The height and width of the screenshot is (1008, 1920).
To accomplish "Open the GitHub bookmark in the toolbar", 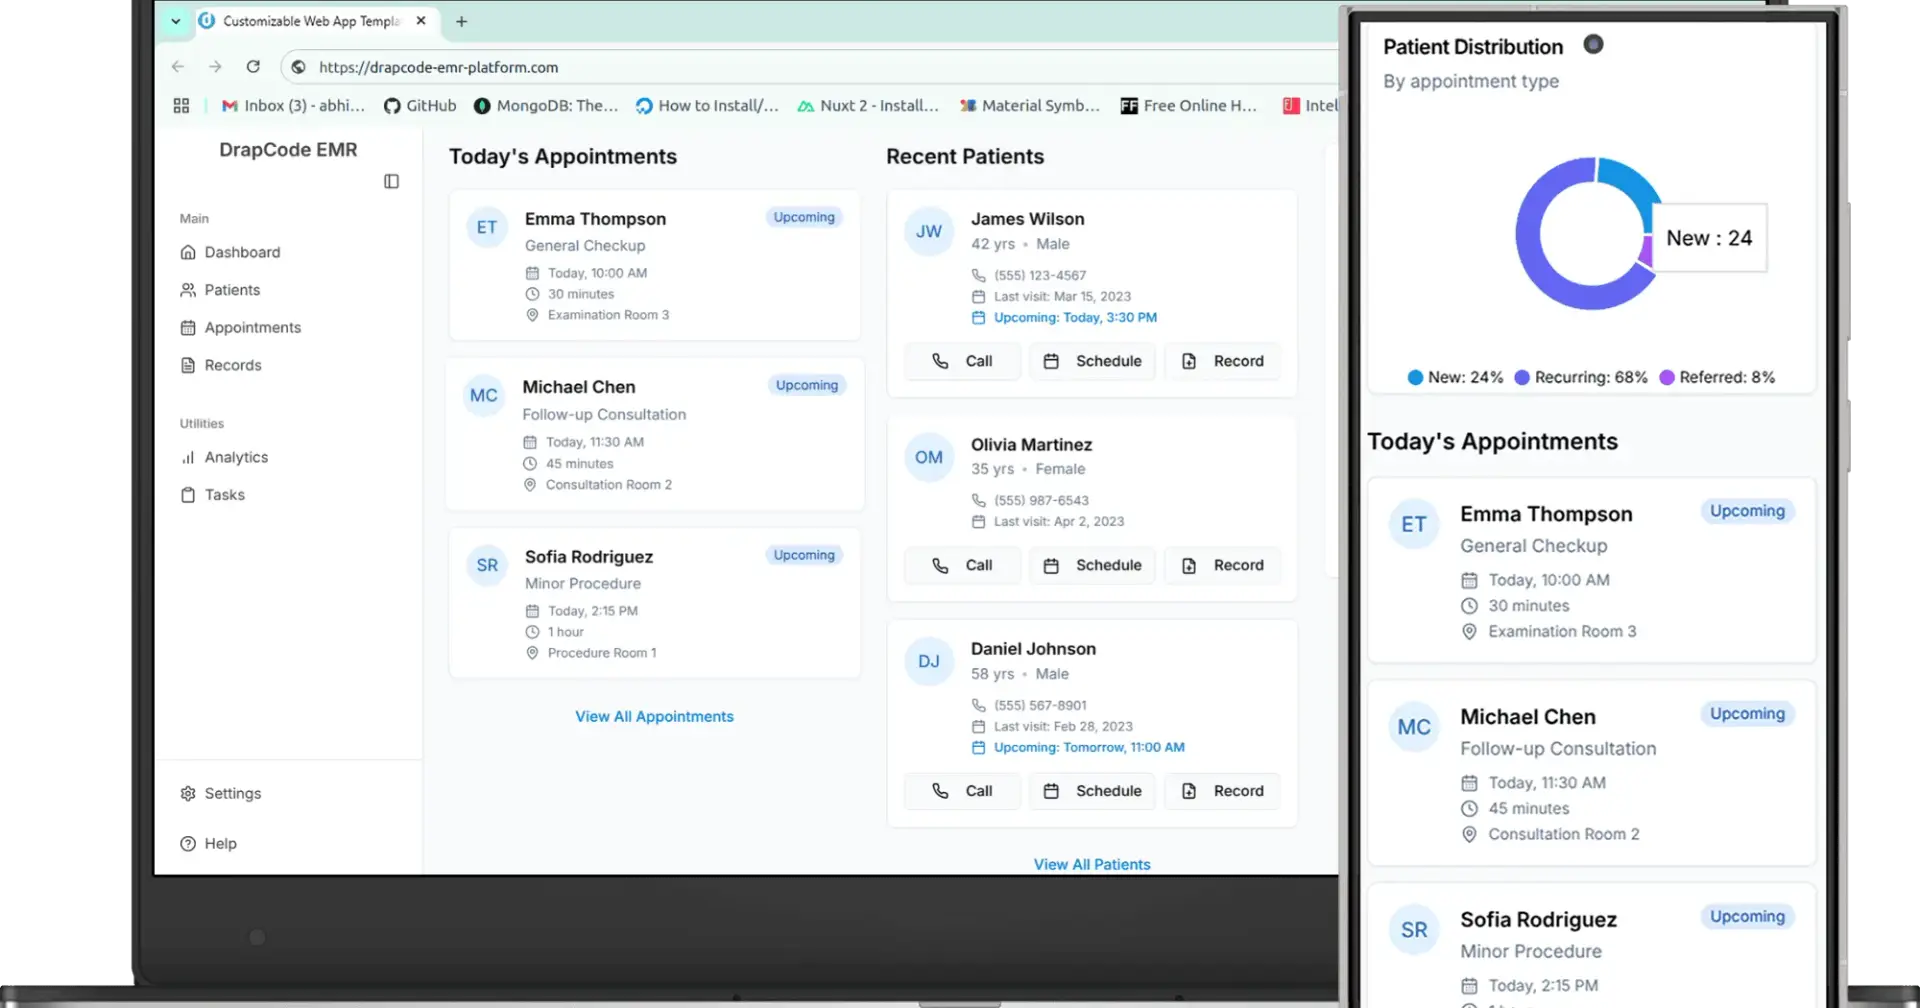I will tap(420, 105).
